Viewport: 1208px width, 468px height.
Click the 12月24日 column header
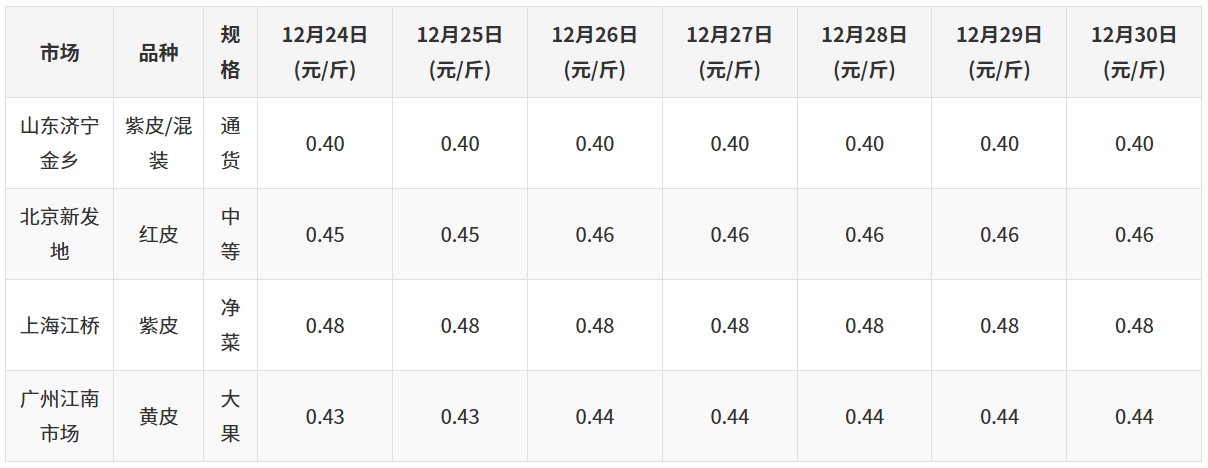click(325, 53)
